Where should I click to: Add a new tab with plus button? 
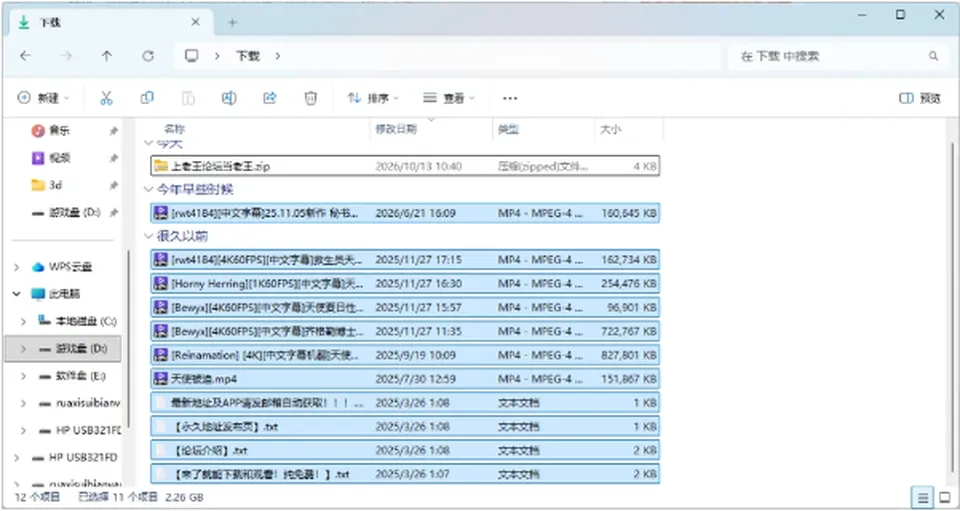pyautogui.click(x=232, y=23)
